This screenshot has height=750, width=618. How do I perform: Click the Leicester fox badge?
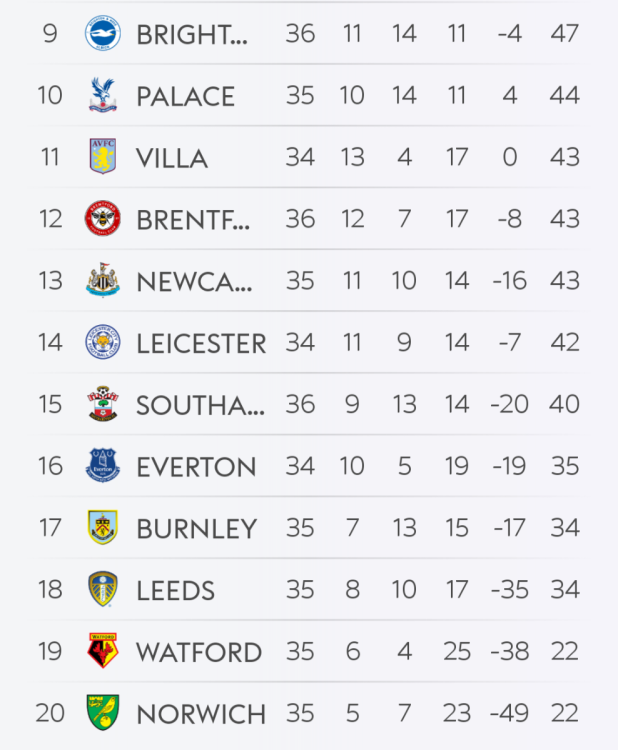point(102,343)
